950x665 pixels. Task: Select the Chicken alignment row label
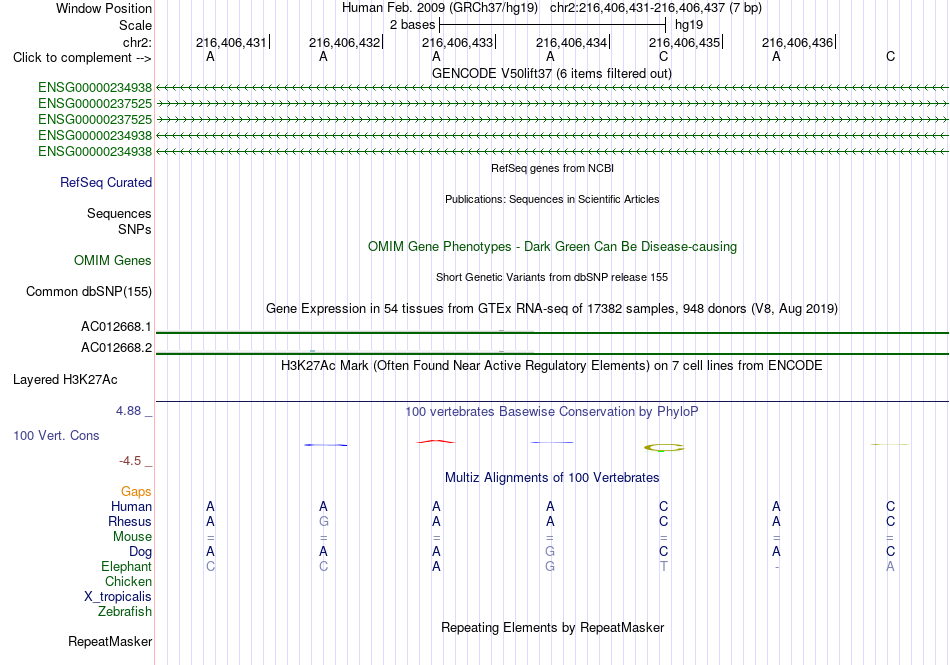coord(128,581)
